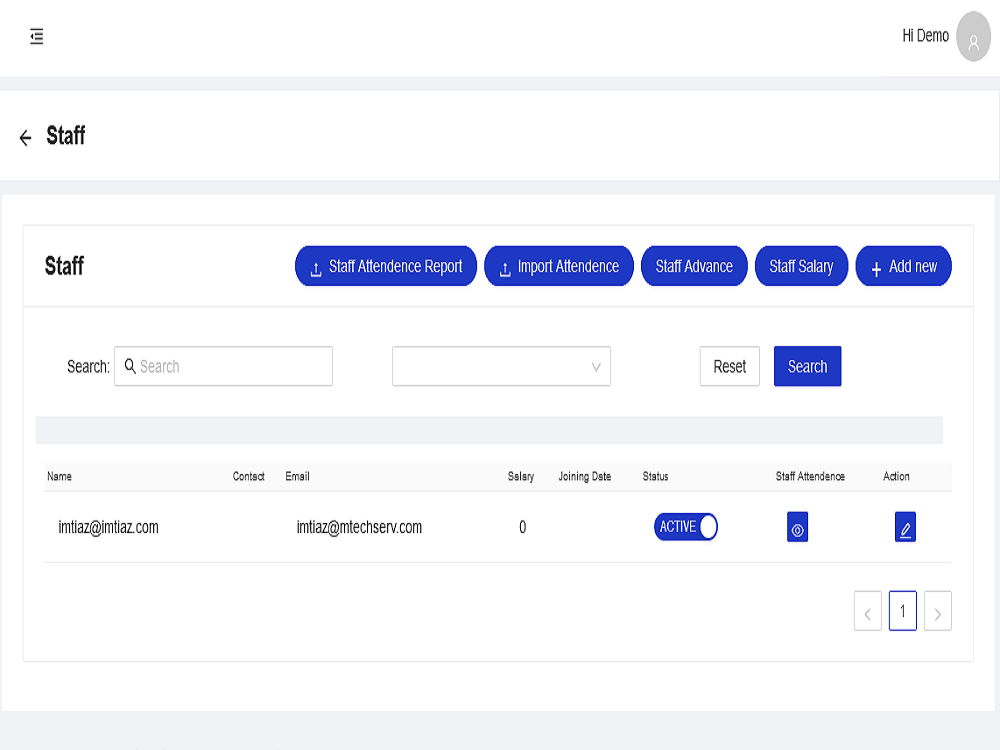Click the blue Search button
Viewport: 1000px width, 750px height.
point(807,366)
